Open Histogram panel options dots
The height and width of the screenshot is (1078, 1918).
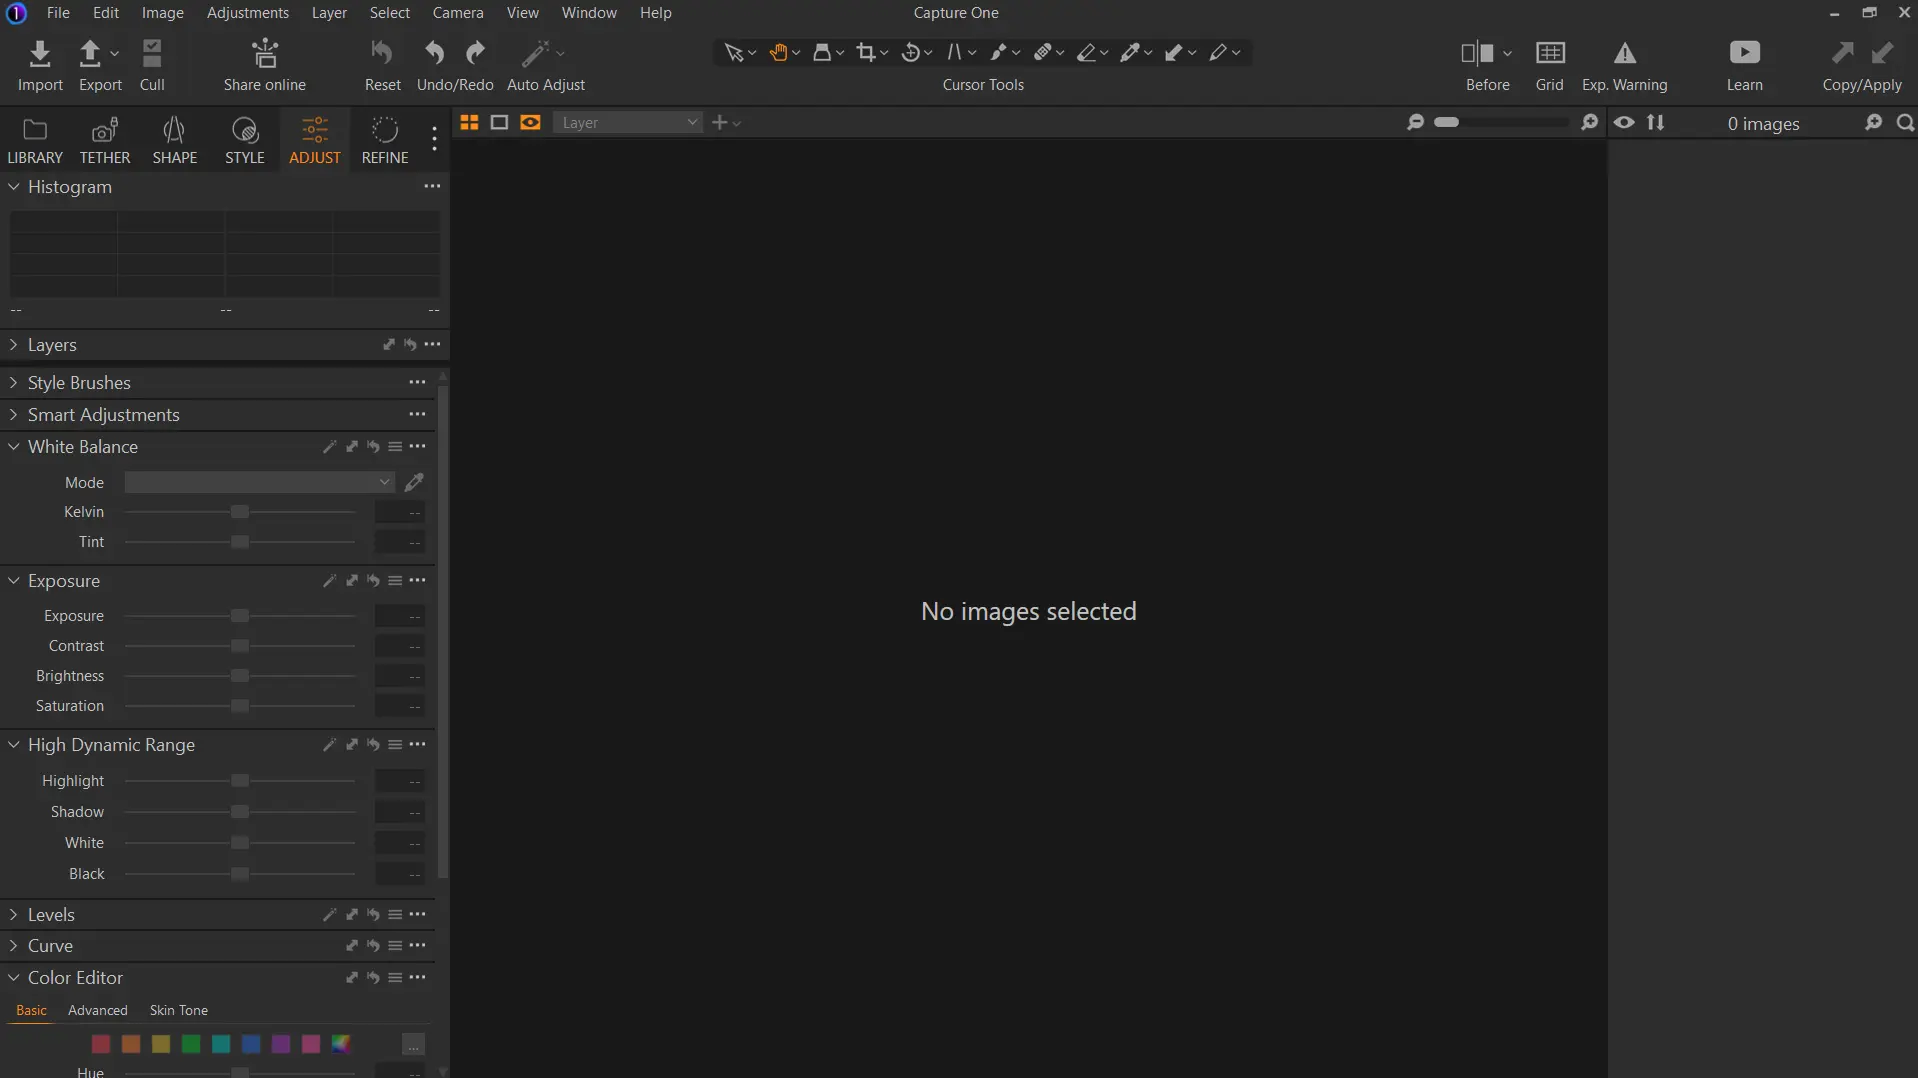[432, 186]
